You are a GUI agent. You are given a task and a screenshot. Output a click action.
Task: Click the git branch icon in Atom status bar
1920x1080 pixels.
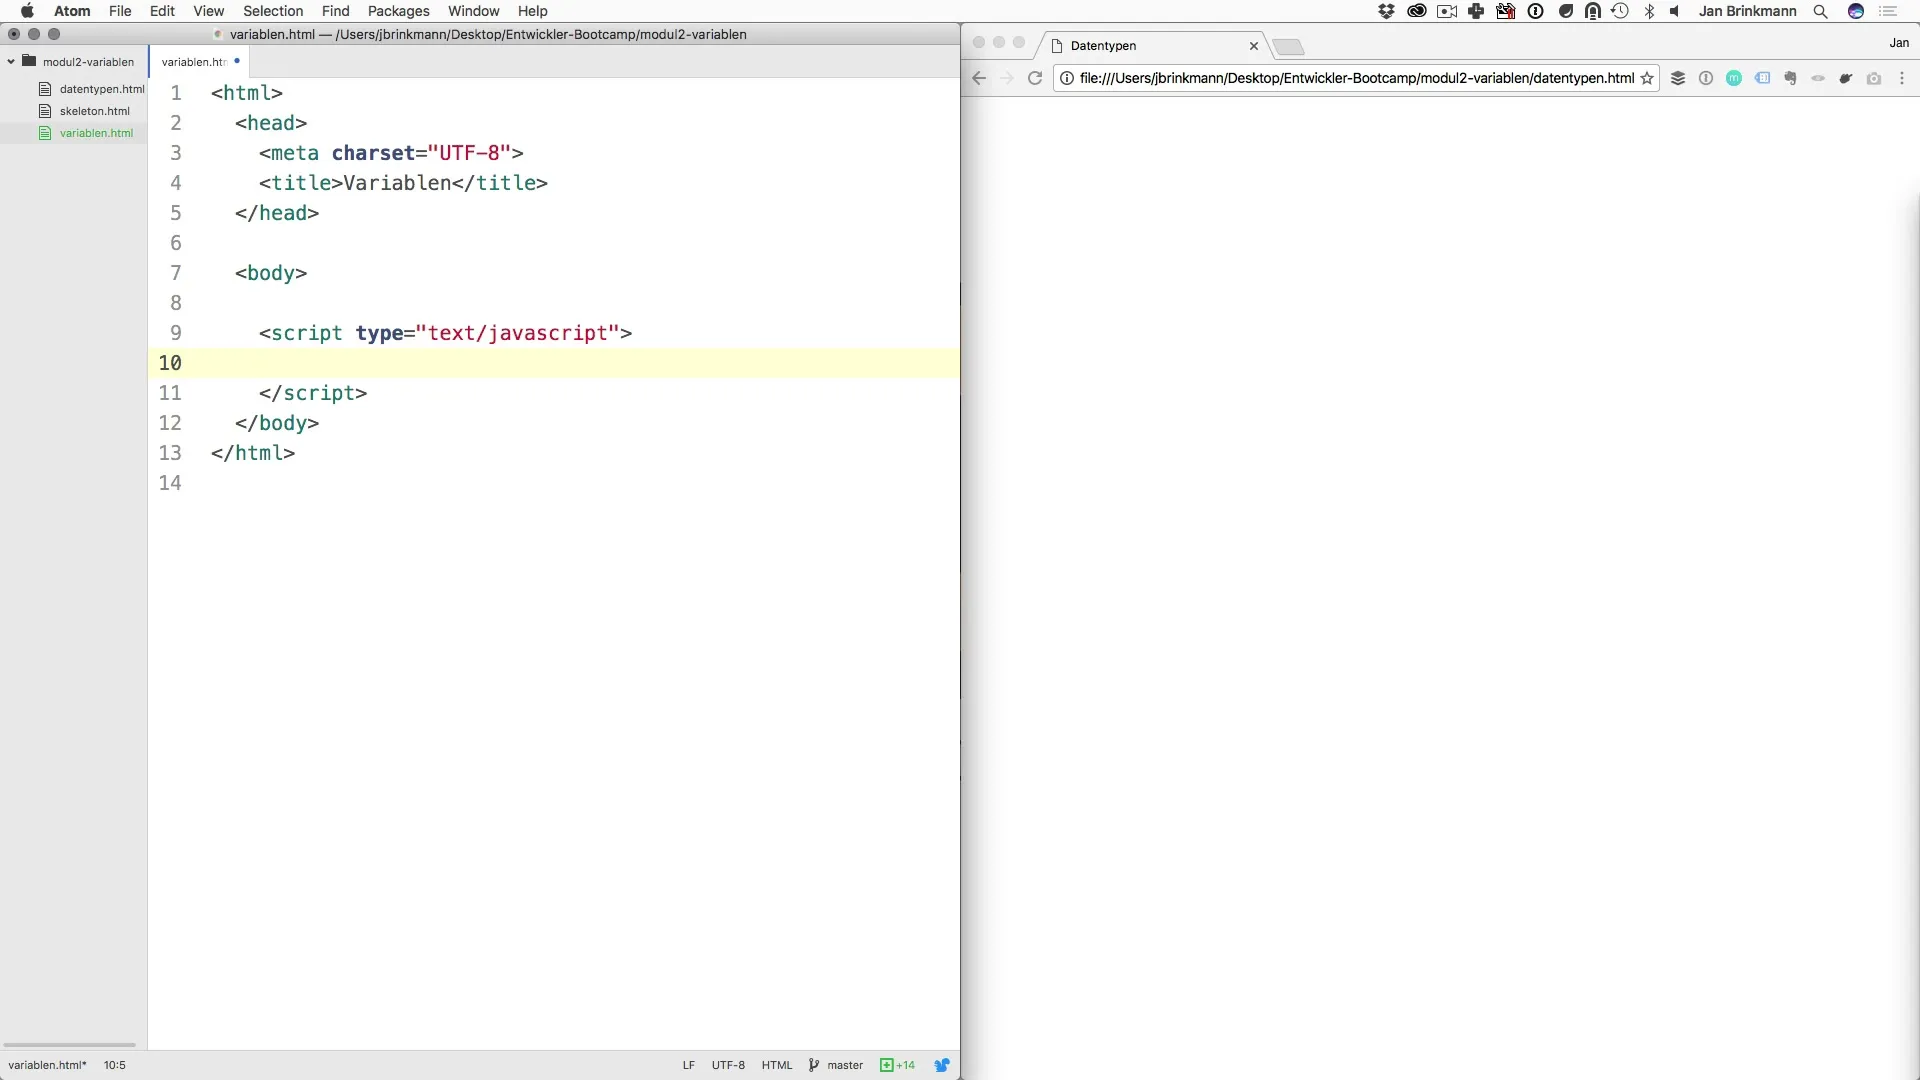coord(813,1065)
